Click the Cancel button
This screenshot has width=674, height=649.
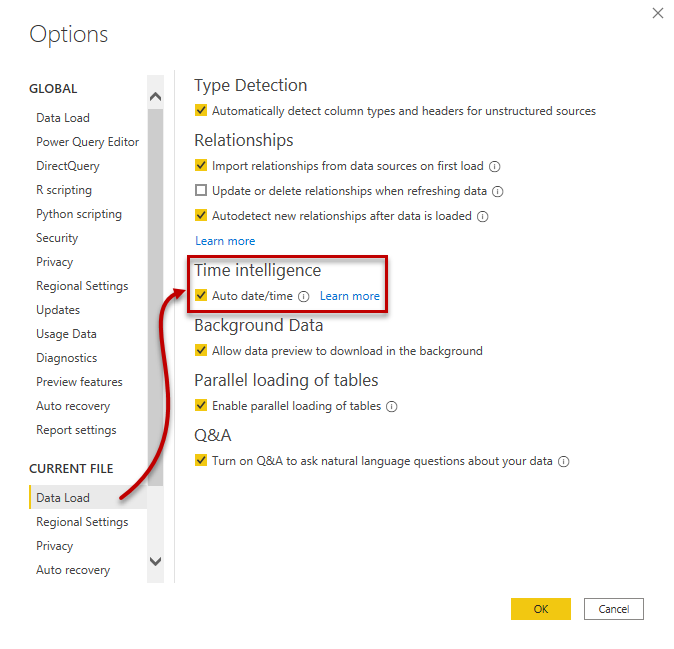614,609
